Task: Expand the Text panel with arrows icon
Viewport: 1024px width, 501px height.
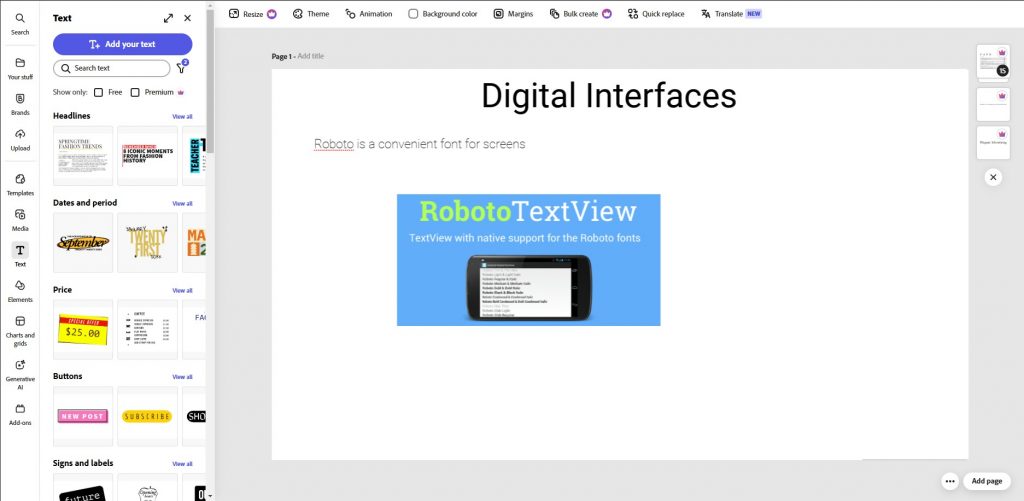Action: 168,18
